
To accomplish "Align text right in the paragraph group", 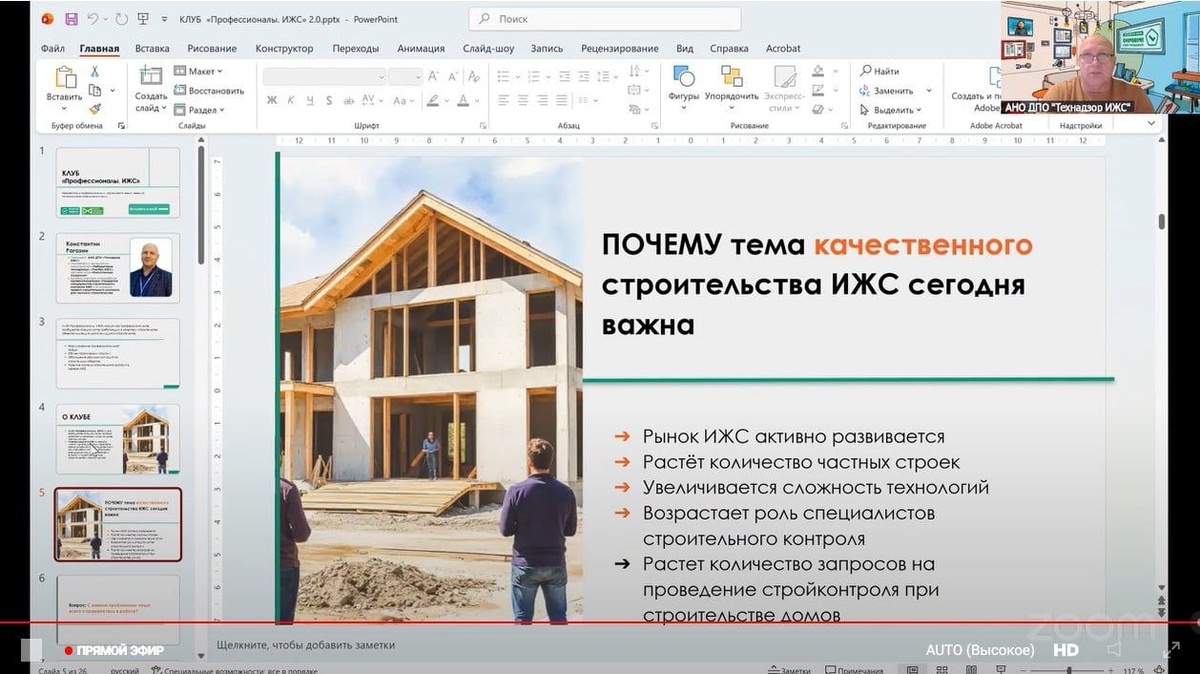I will coord(541,100).
